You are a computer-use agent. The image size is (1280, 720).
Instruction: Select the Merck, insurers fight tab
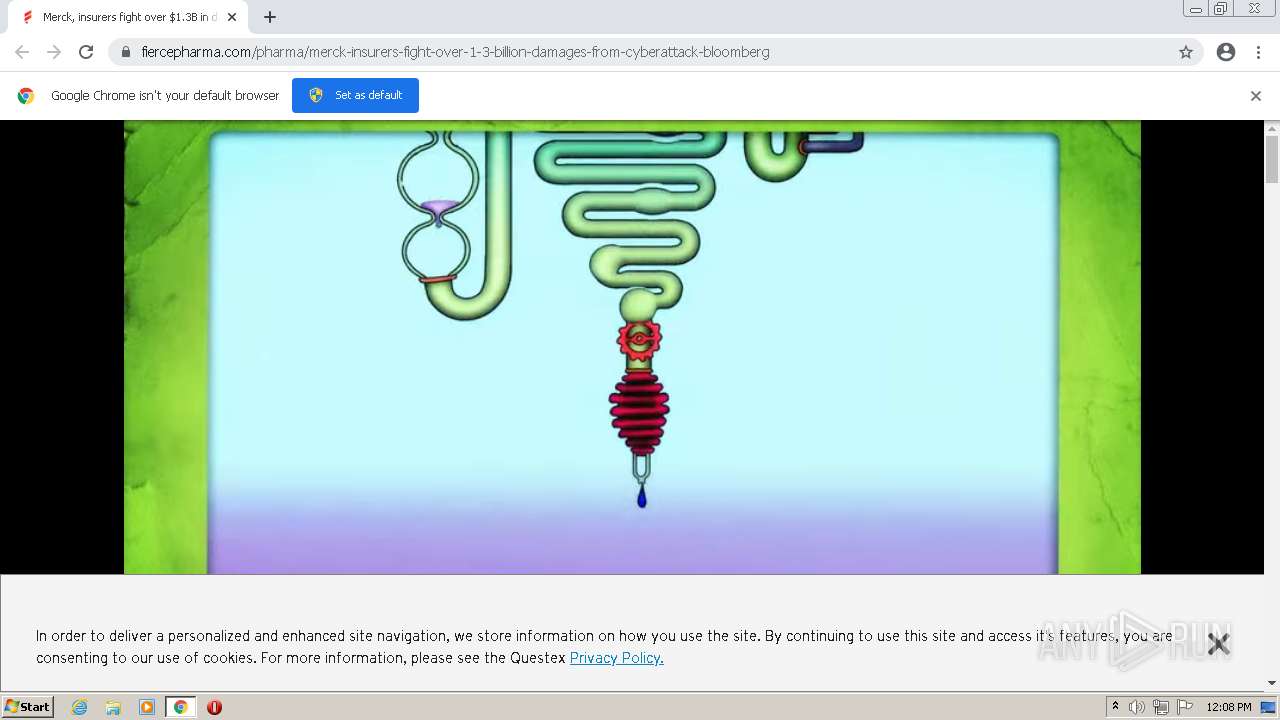click(x=128, y=17)
